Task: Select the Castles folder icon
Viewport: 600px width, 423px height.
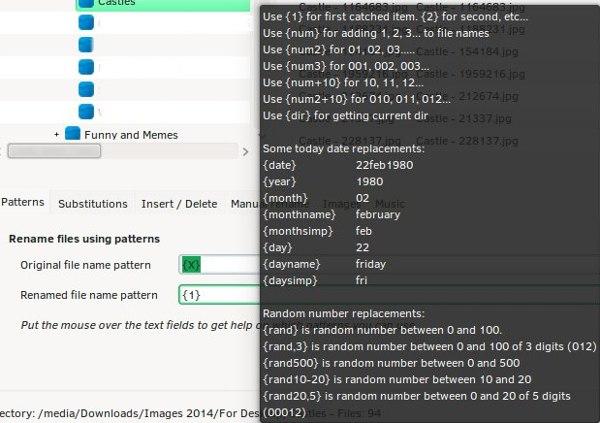Action: click(87, 4)
